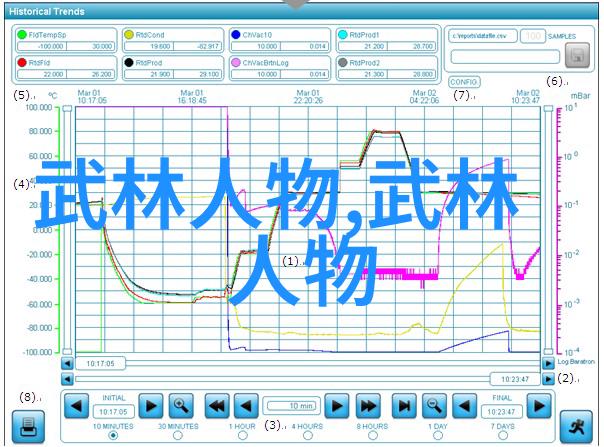The width and height of the screenshot is (604, 447).
Task: Open the CONFIG button
Action: pos(464,82)
